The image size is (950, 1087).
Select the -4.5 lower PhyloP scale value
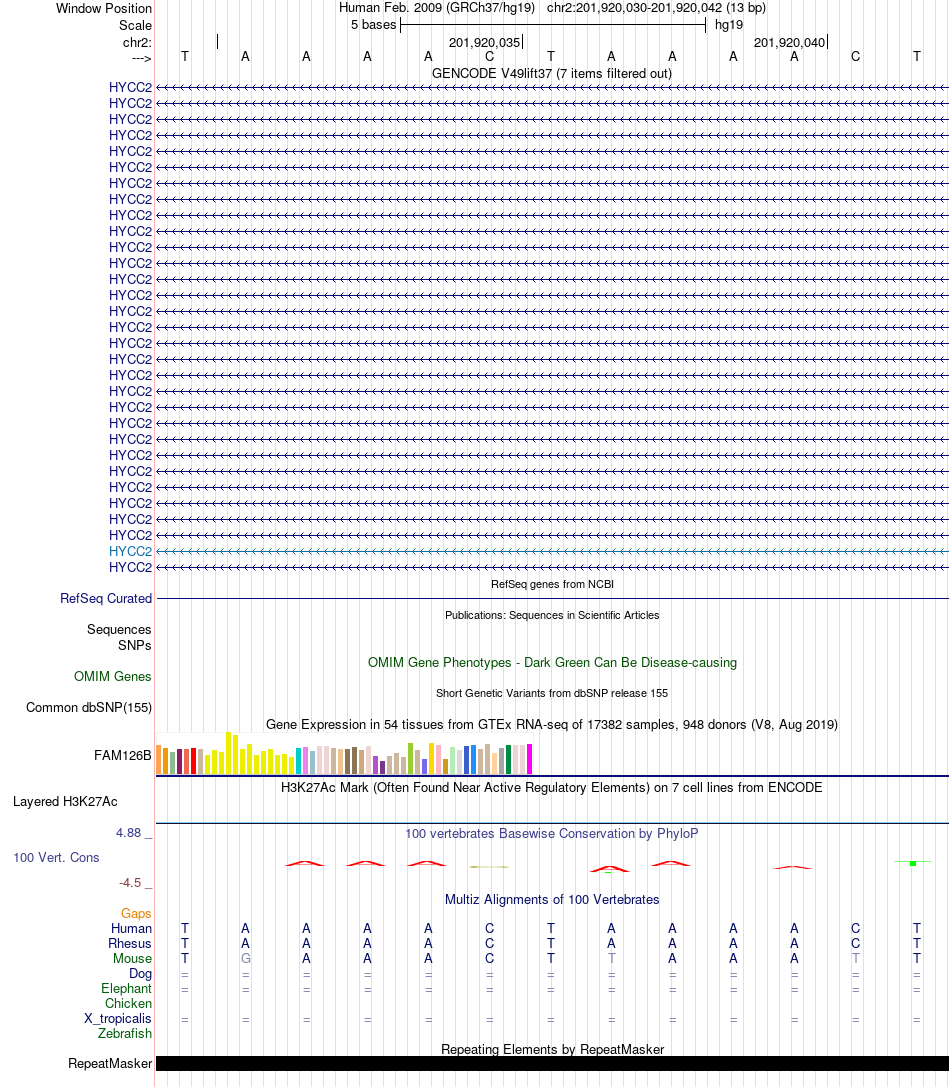pos(130,882)
